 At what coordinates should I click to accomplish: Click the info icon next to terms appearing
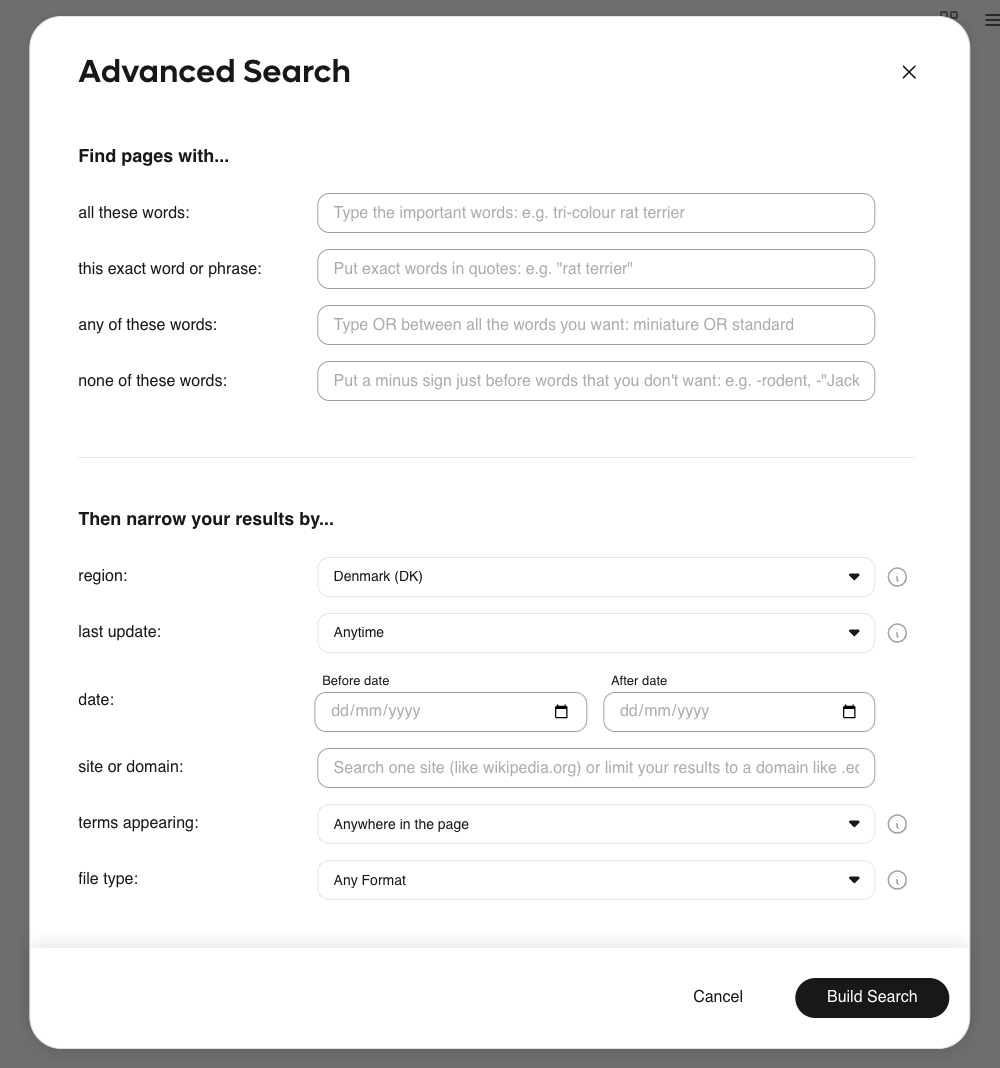[897, 824]
